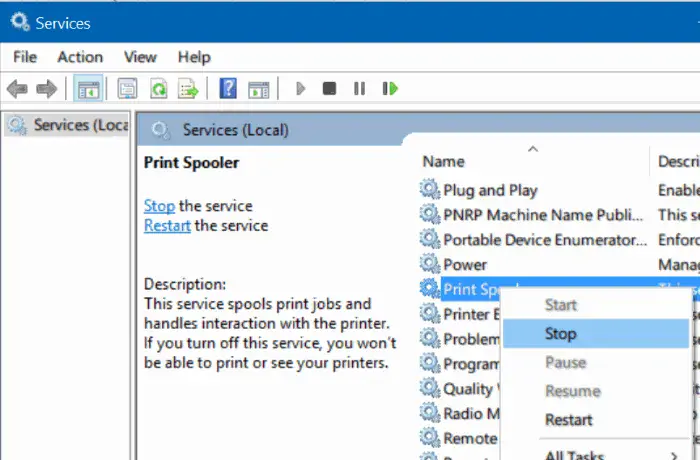The width and height of the screenshot is (700, 460).
Task: Open the View menu
Action: 140,57
